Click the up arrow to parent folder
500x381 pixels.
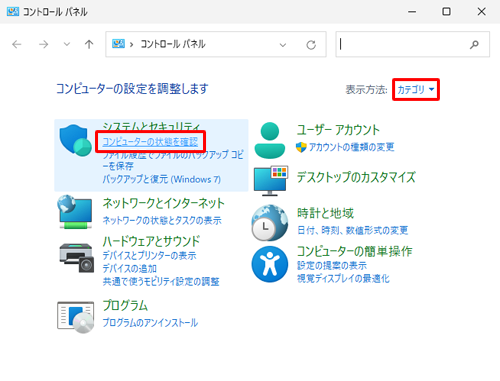point(89,44)
